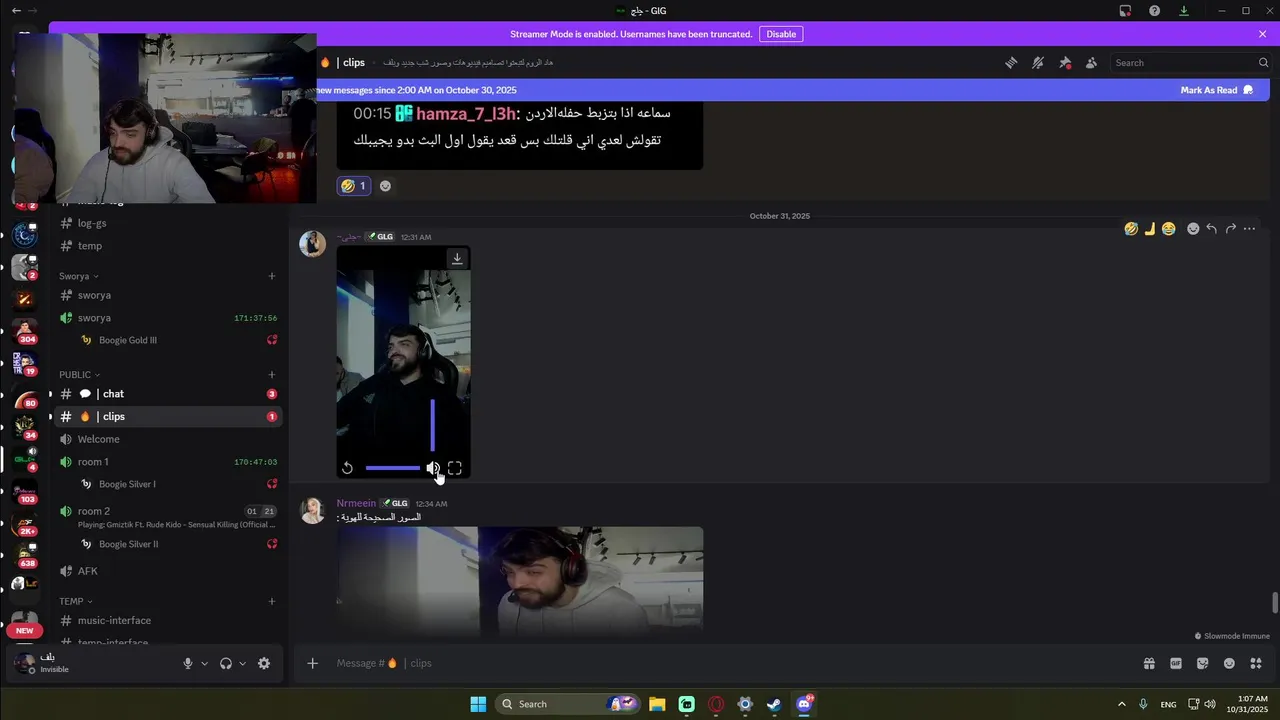The height and width of the screenshot is (720, 1280).
Task: Click Disable on Streamer Mode banner
Action: pyautogui.click(x=781, y=34)
